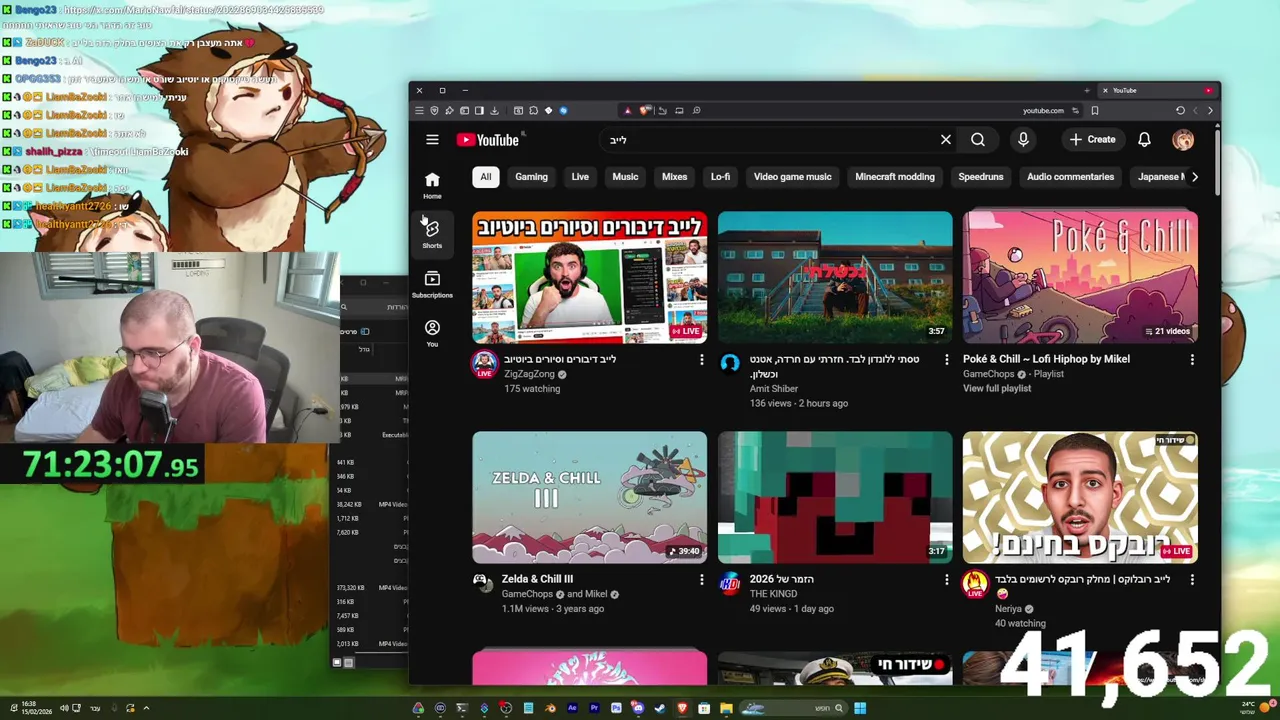The image size is (1280, 720).
Task: Open the Windows Start button
Action: tap(860, 708)
